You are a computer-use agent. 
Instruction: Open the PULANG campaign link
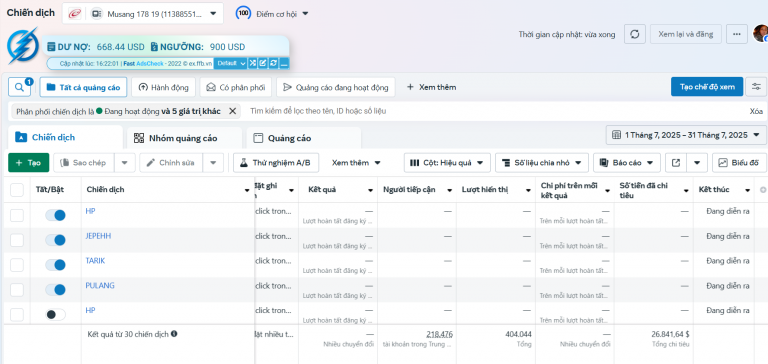coord(100,285)
